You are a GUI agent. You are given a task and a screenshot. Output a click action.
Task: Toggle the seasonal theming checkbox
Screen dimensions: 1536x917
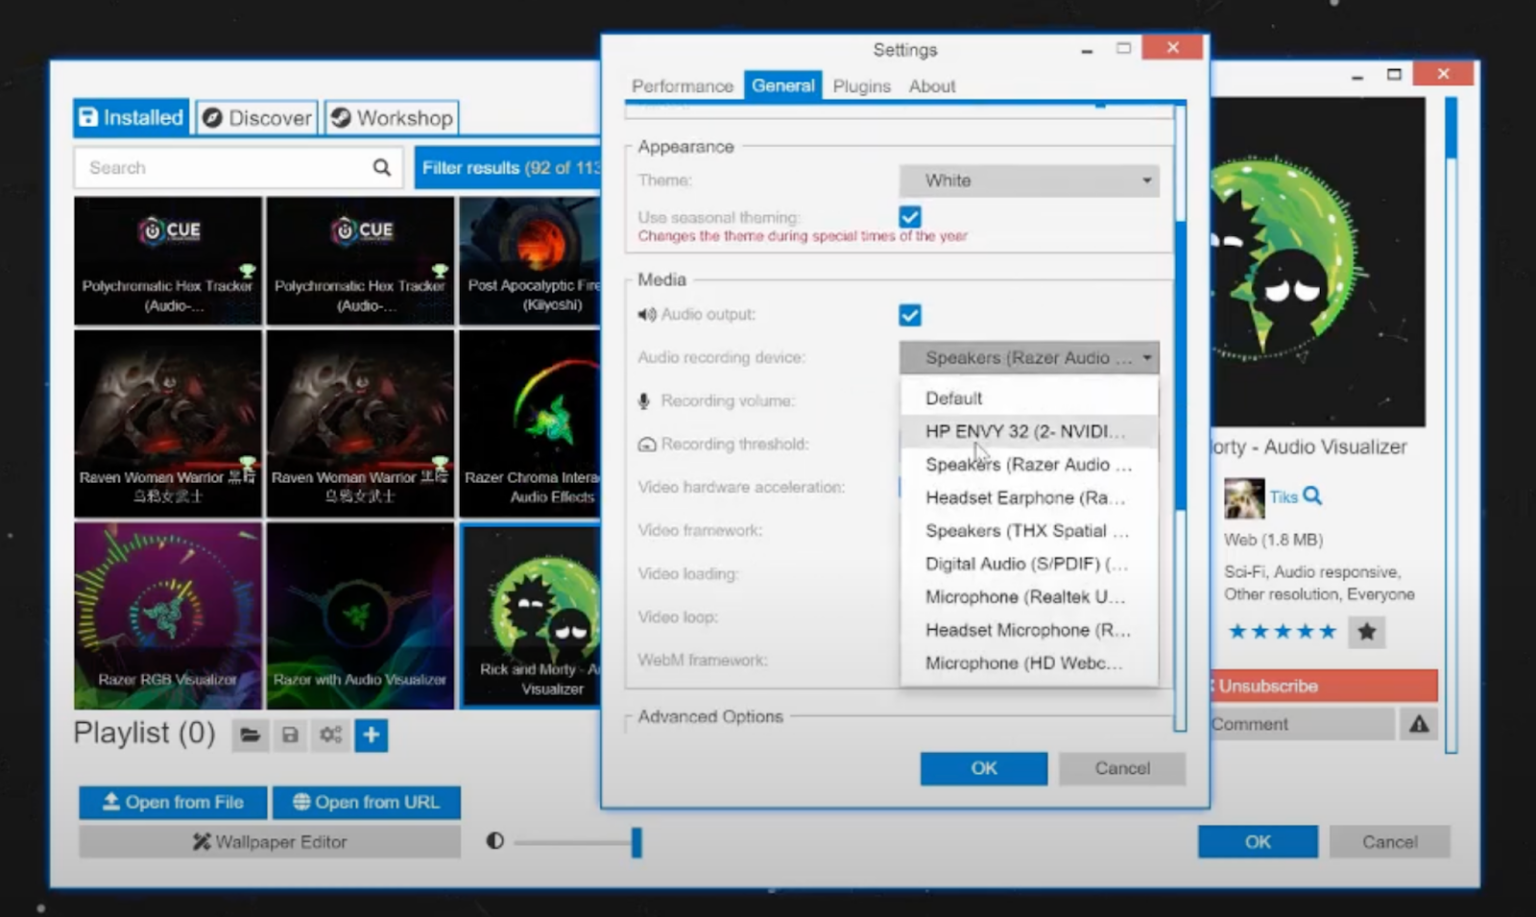point(910,217)
